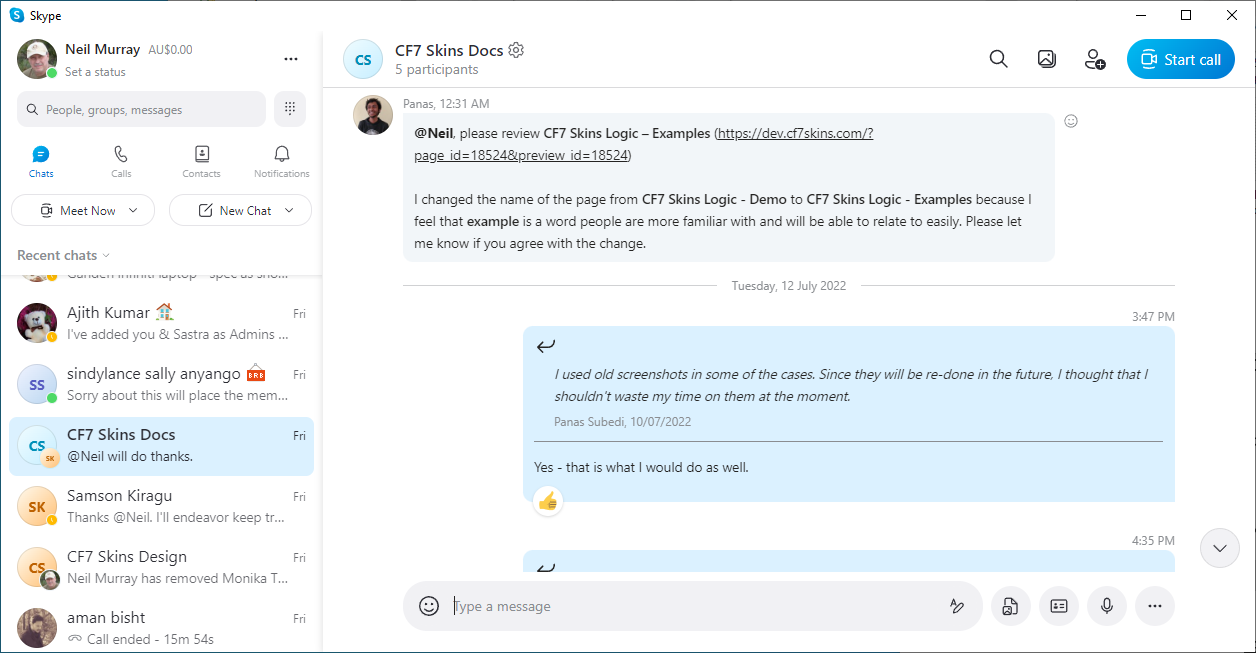Jump to latest messages with the down chevron

tap(1219, 548)
